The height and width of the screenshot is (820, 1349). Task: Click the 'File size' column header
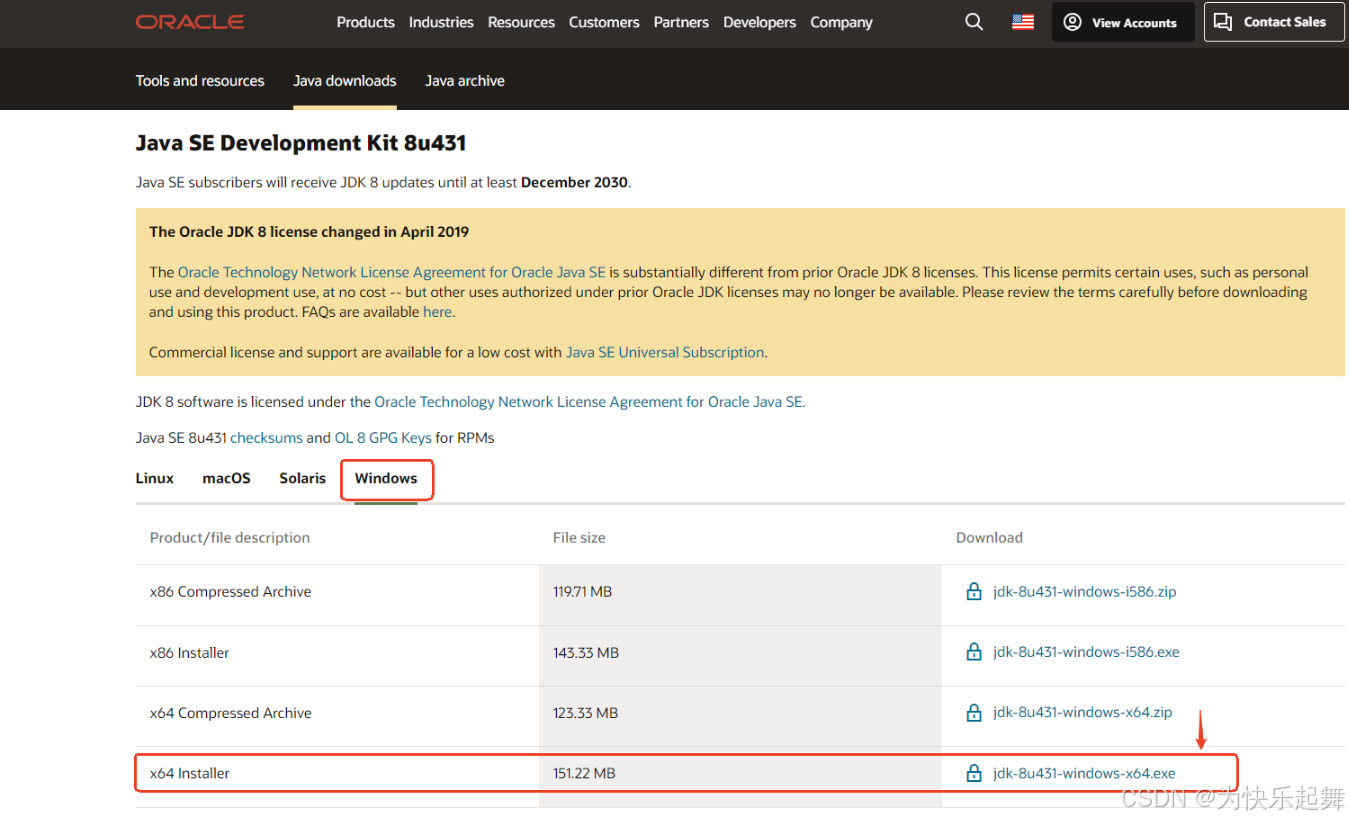tap(579, 538)
